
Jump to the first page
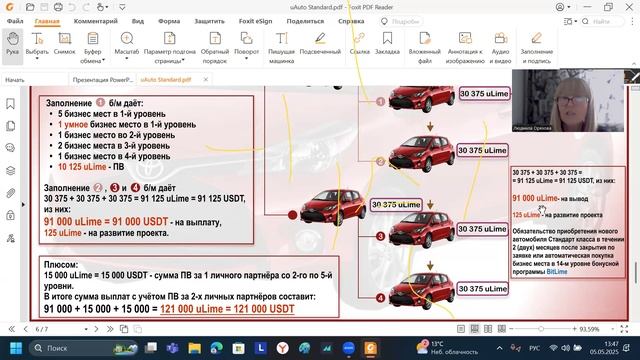(11, 329)
